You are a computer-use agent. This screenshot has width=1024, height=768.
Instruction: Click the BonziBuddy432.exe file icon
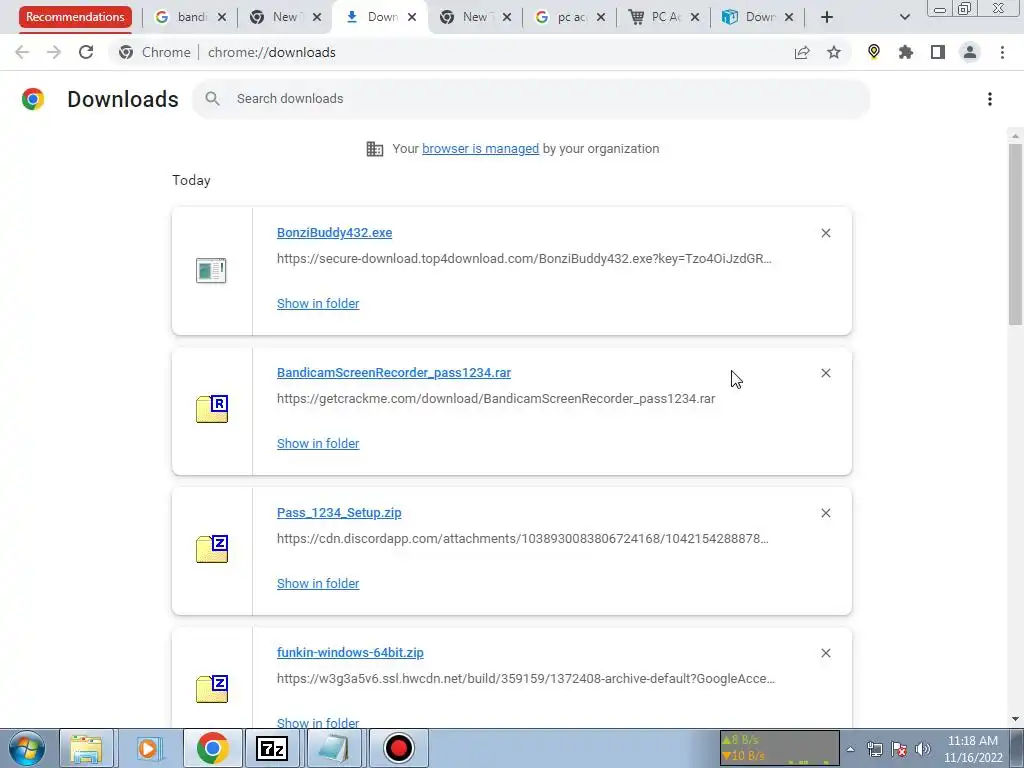coord(211,270)
